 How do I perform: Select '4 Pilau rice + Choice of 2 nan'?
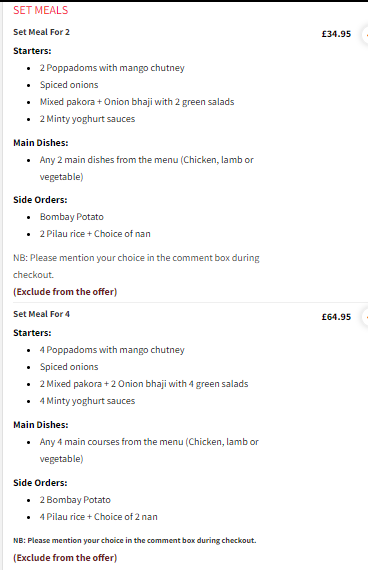click(x=99, y=517)
